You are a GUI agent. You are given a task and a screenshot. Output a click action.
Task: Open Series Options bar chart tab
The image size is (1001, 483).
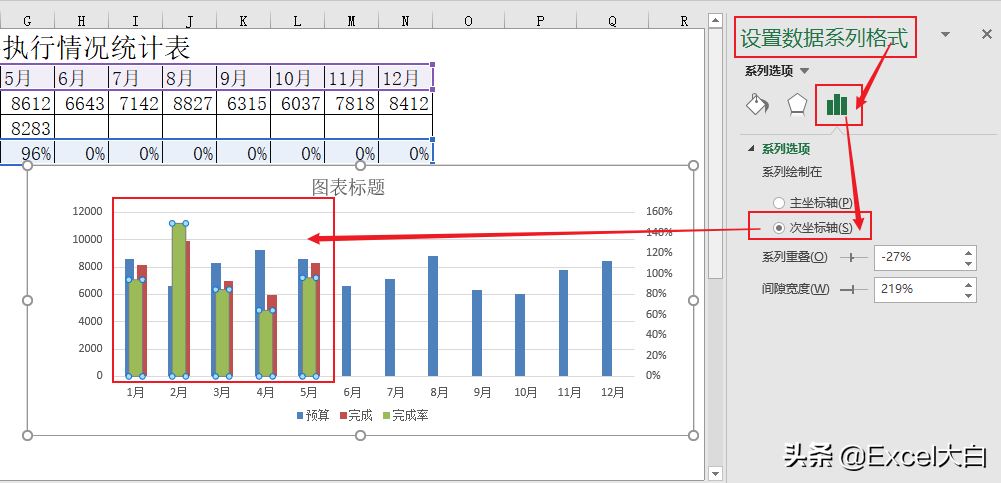[x=837, y=105]
